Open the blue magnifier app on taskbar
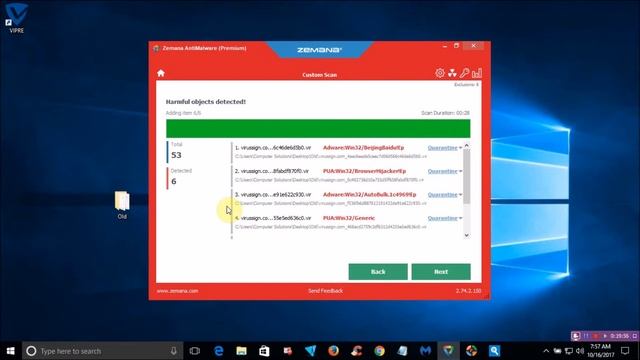Viewport: 640px width, 360px height. 494,351
